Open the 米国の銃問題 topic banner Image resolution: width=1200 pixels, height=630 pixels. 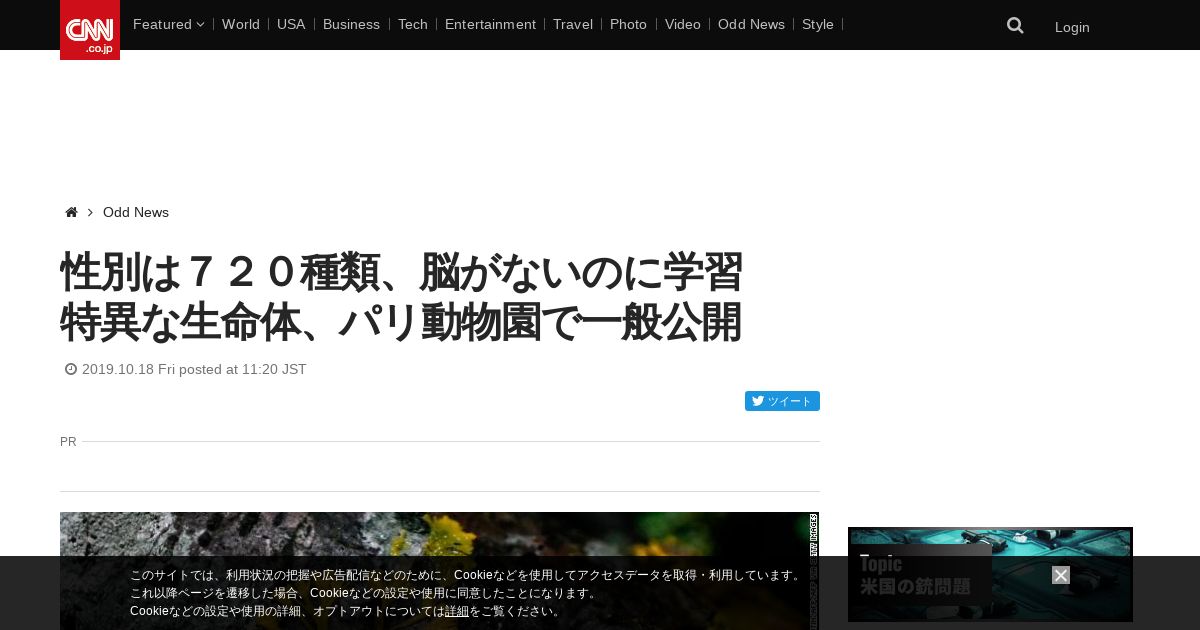[990, 575]
